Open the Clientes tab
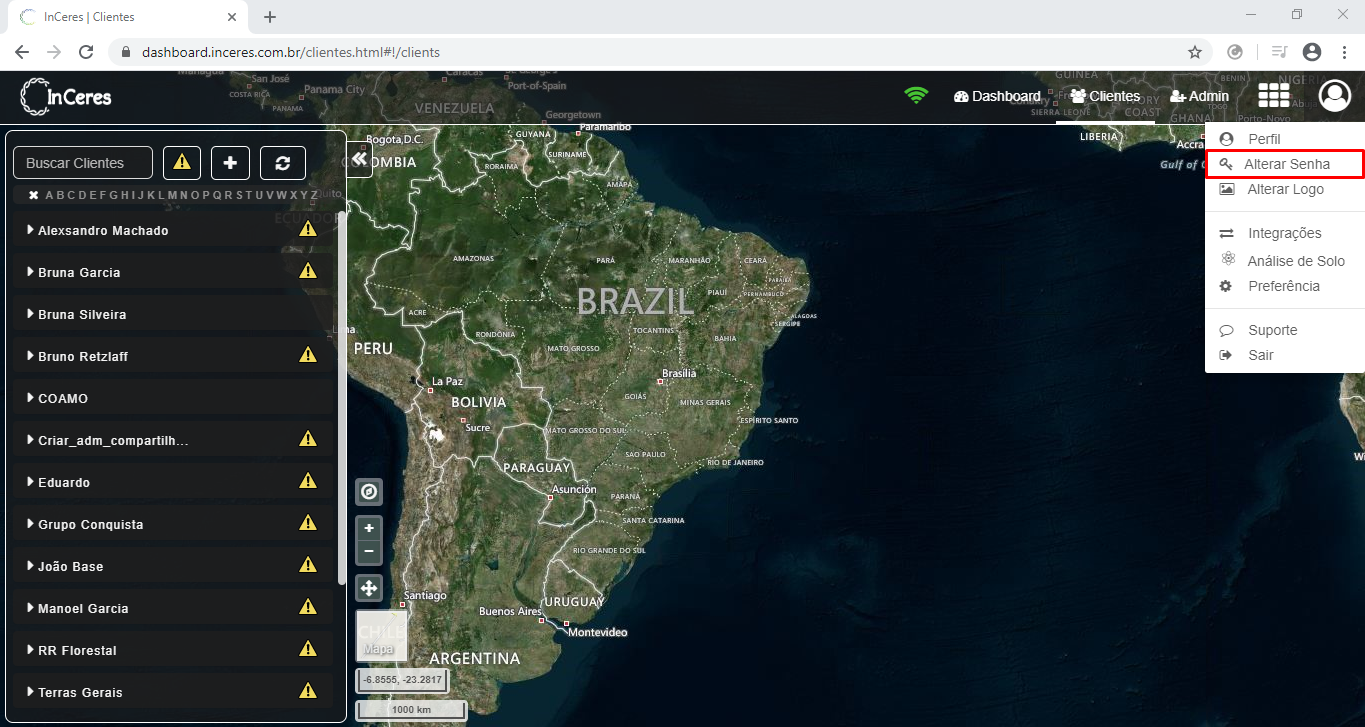This screenshot has height=727, width=1365. coord(1105,96)
